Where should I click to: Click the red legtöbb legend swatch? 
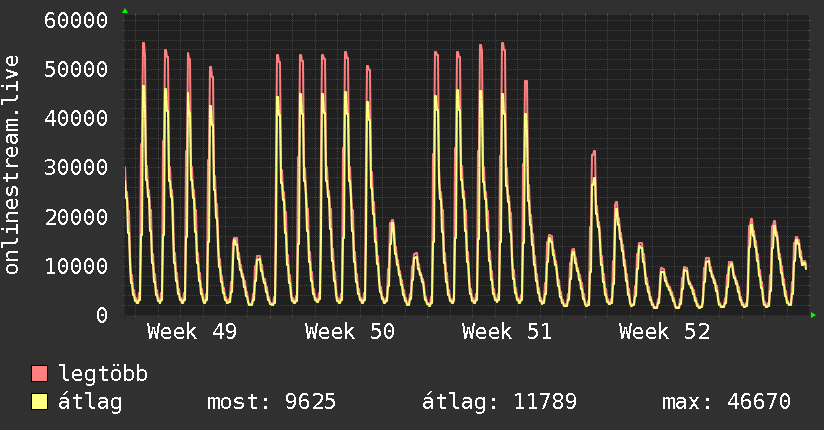tap(40, 375)
